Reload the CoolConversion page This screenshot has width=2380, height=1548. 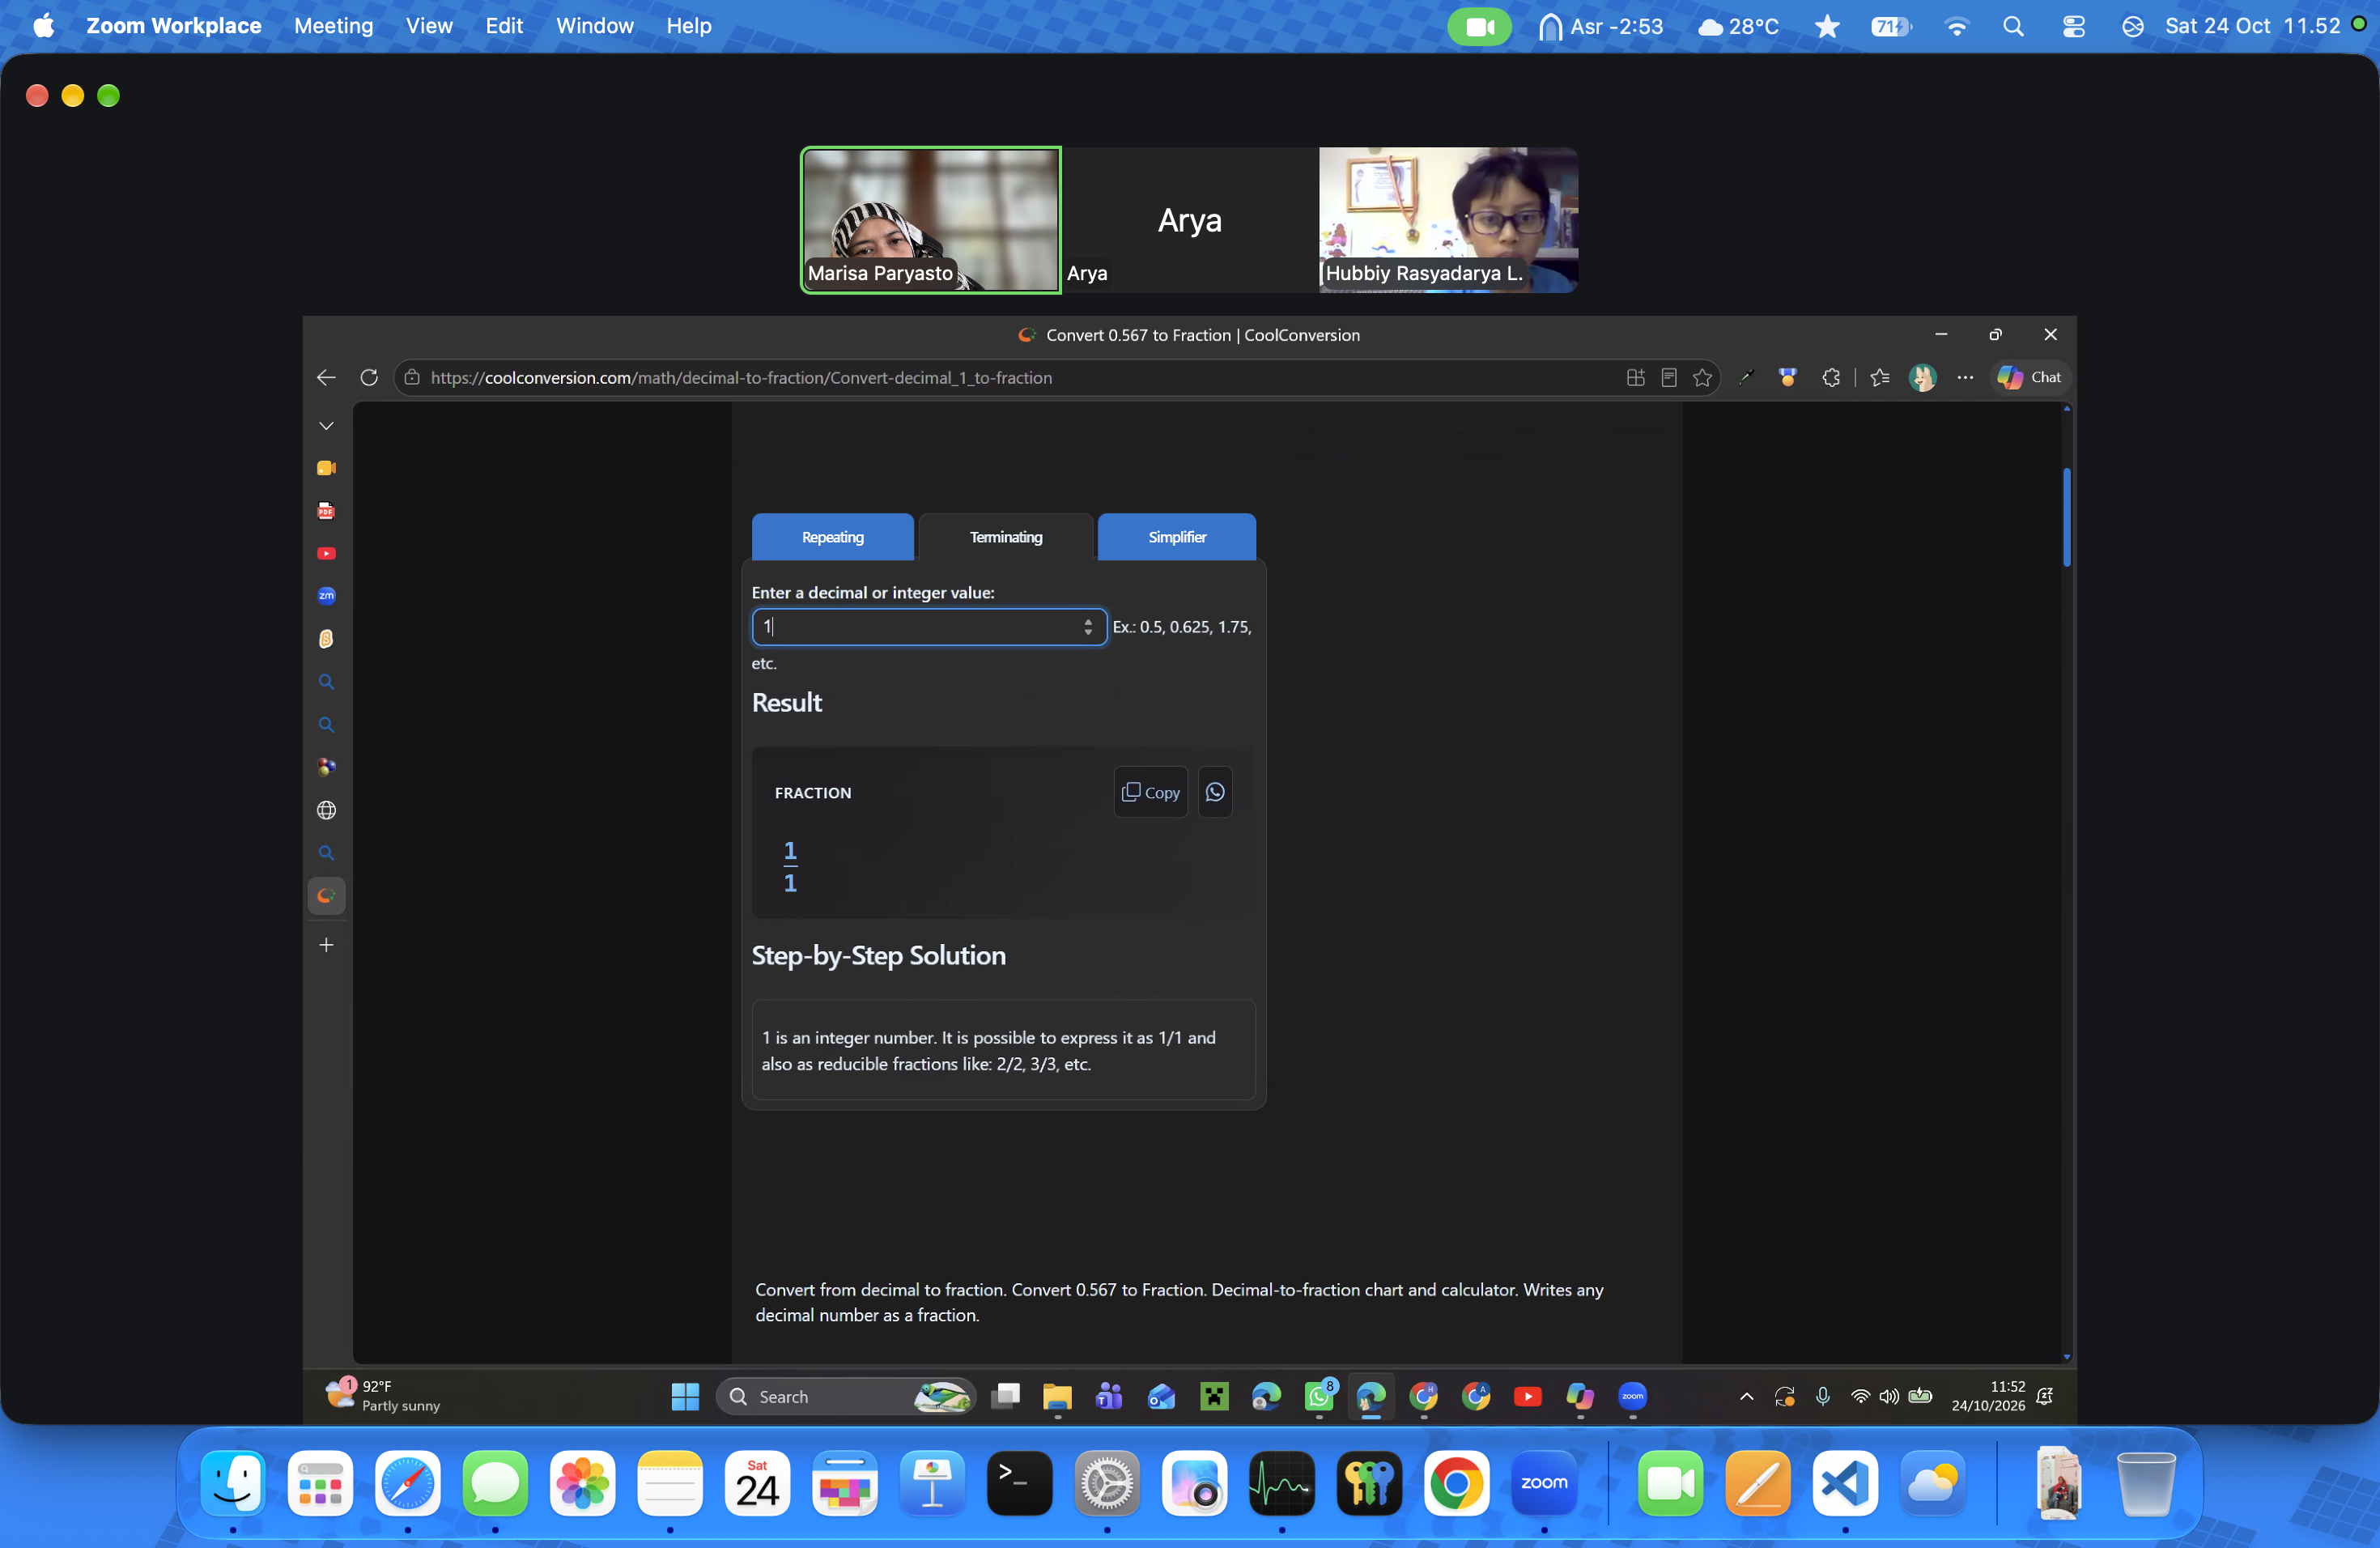click(369, 378)
